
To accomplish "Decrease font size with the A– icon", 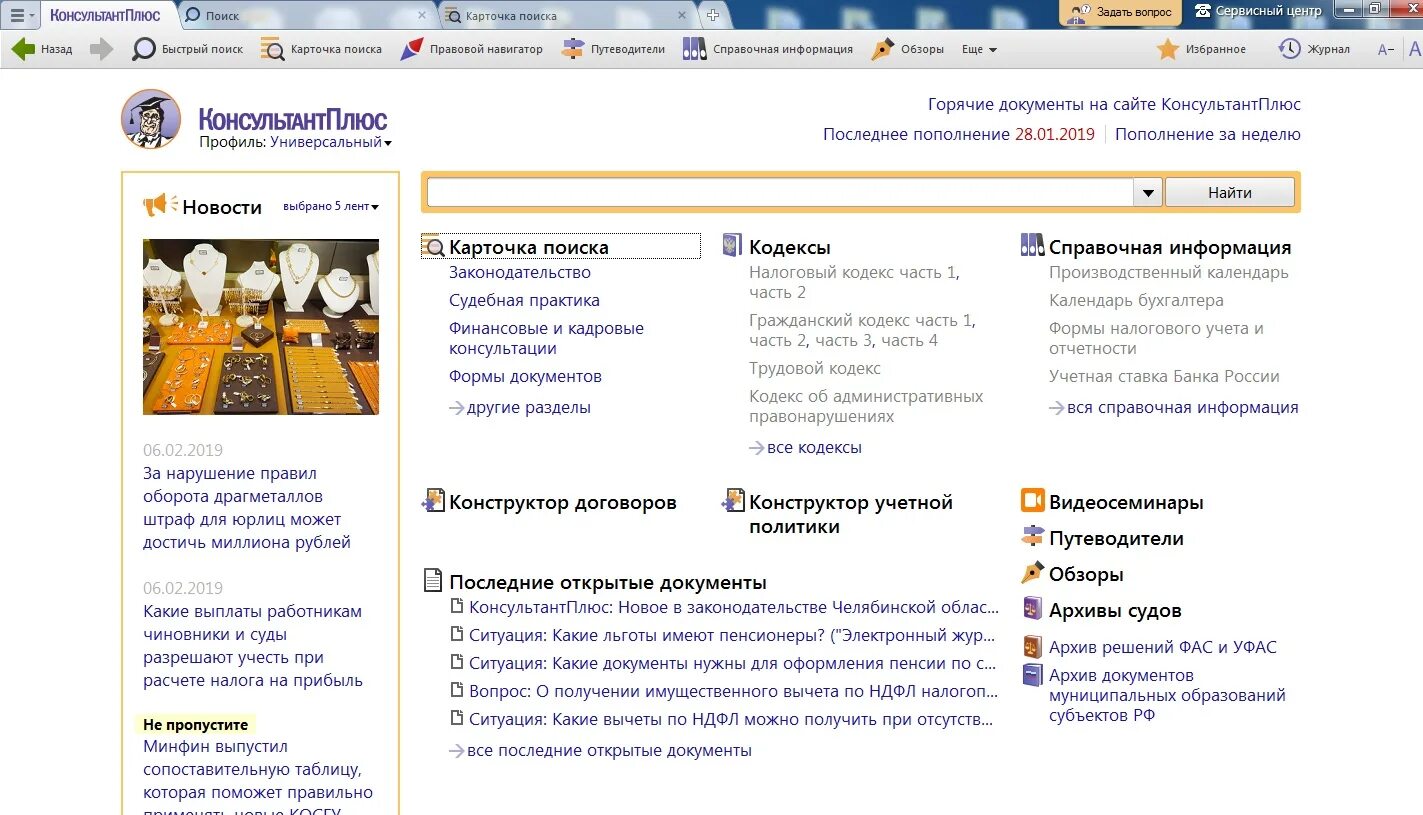I will click(x=1386, y=50).
